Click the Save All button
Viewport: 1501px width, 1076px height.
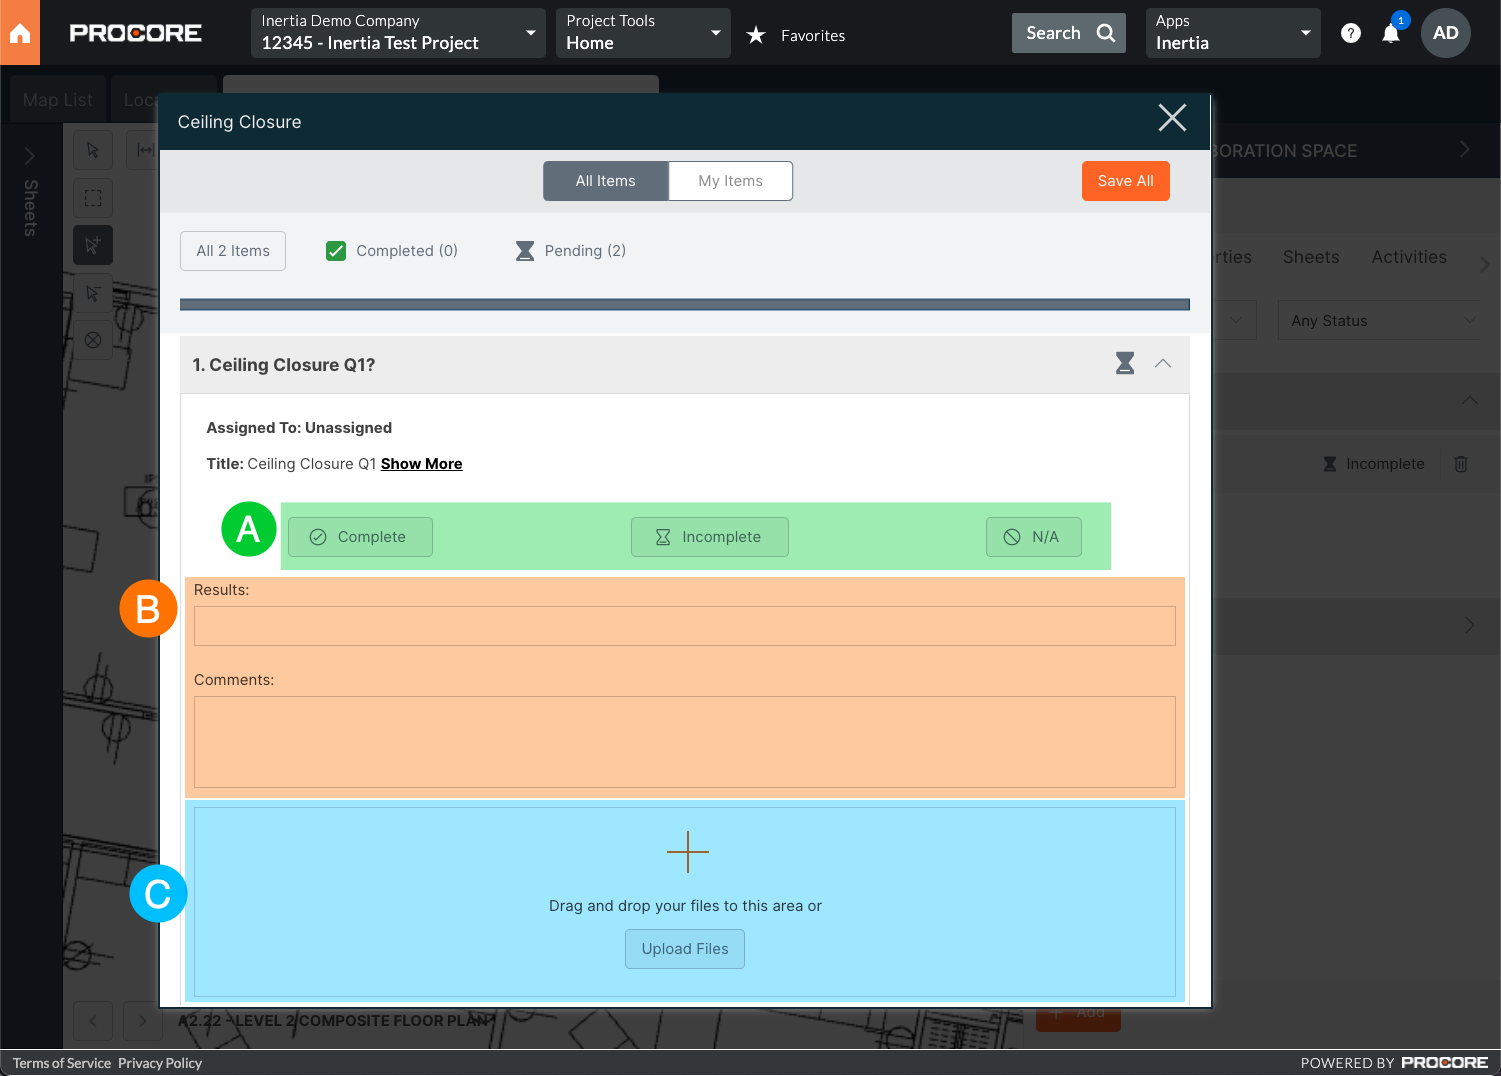(1125, 181)
